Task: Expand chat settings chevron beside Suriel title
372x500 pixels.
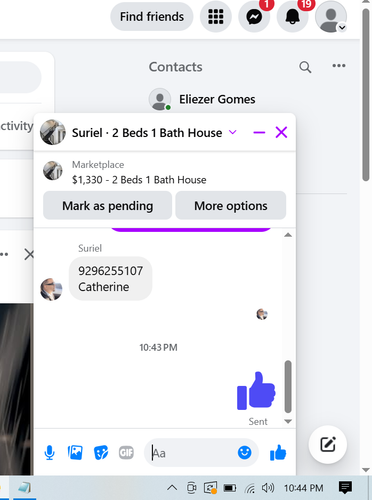Action: pyautogui.click(x=233, y=132)
